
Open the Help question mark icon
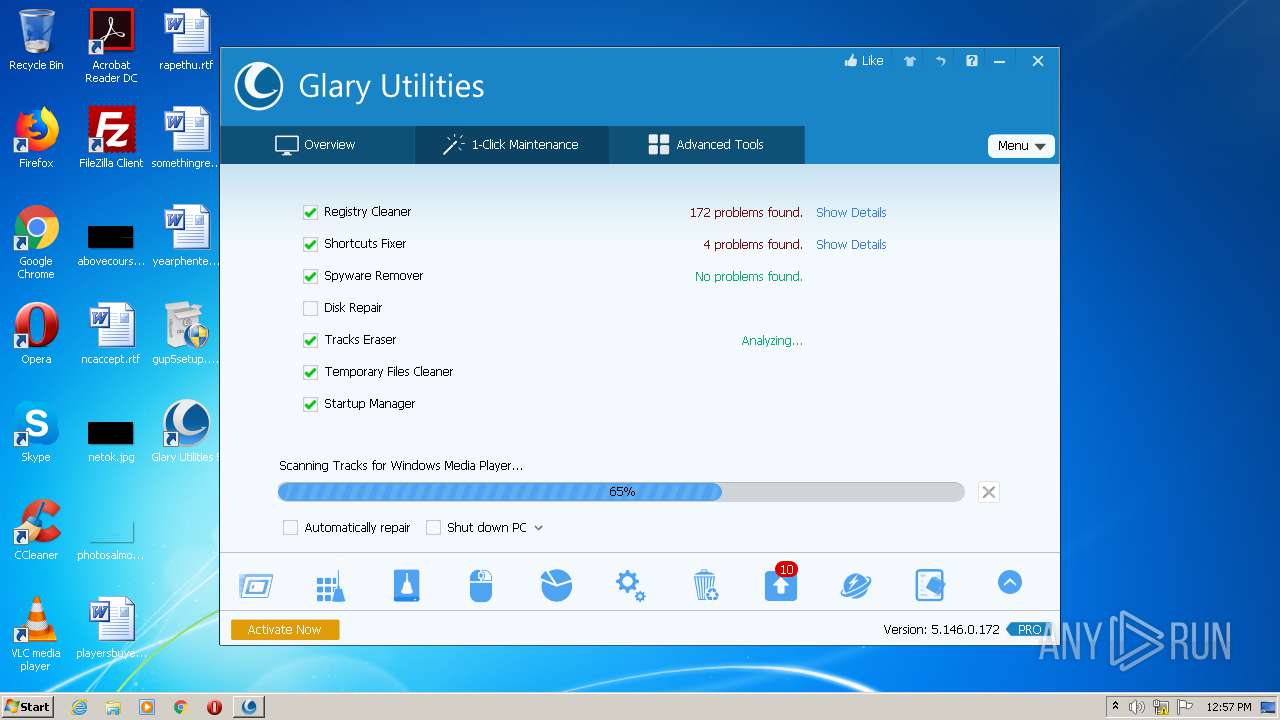[x=972, y=61]
